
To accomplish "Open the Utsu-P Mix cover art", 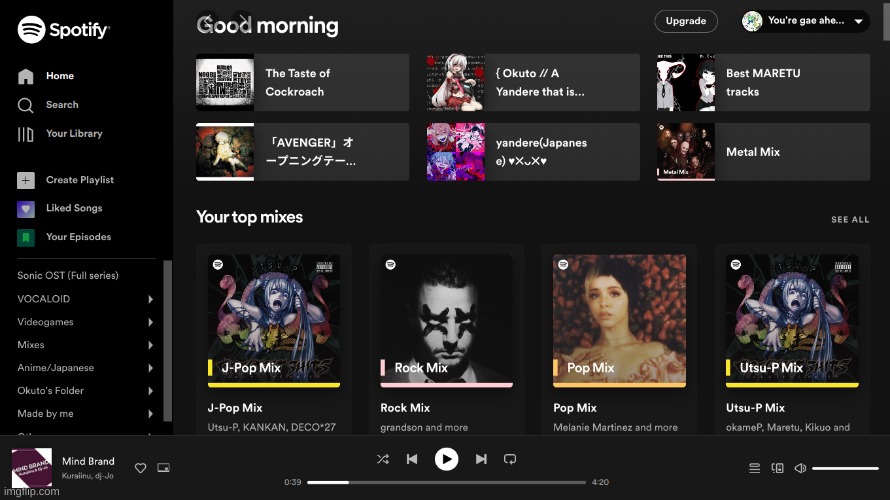I will coord(792,321).
